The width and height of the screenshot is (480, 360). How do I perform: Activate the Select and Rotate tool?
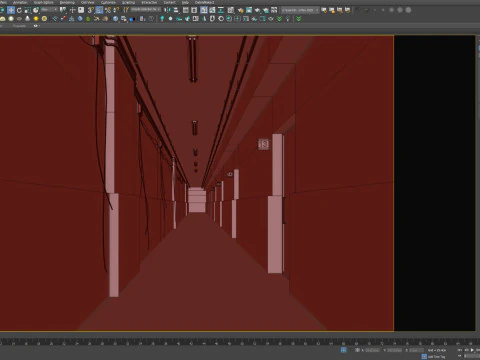19,10
